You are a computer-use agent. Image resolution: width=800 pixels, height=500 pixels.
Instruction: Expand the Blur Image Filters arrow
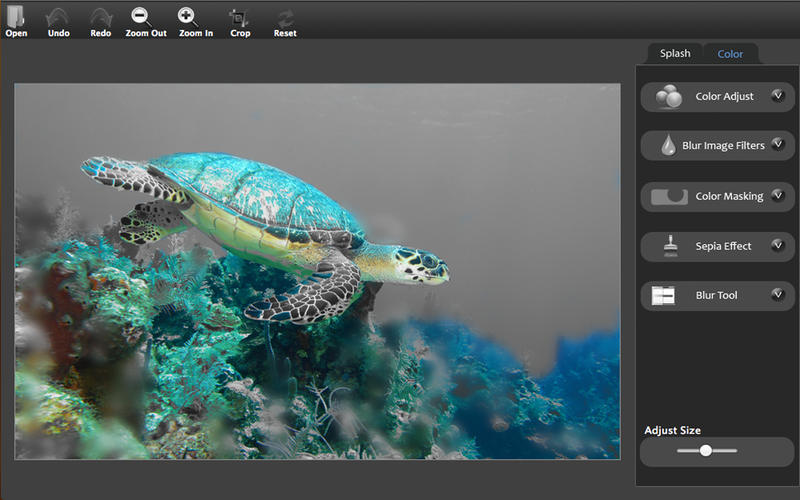click(777, 145)
